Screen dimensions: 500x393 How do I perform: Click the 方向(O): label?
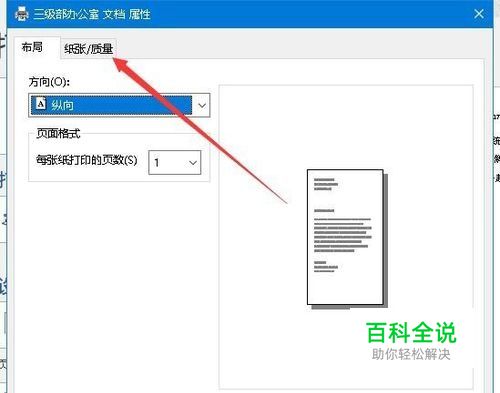tap(49, 82)
